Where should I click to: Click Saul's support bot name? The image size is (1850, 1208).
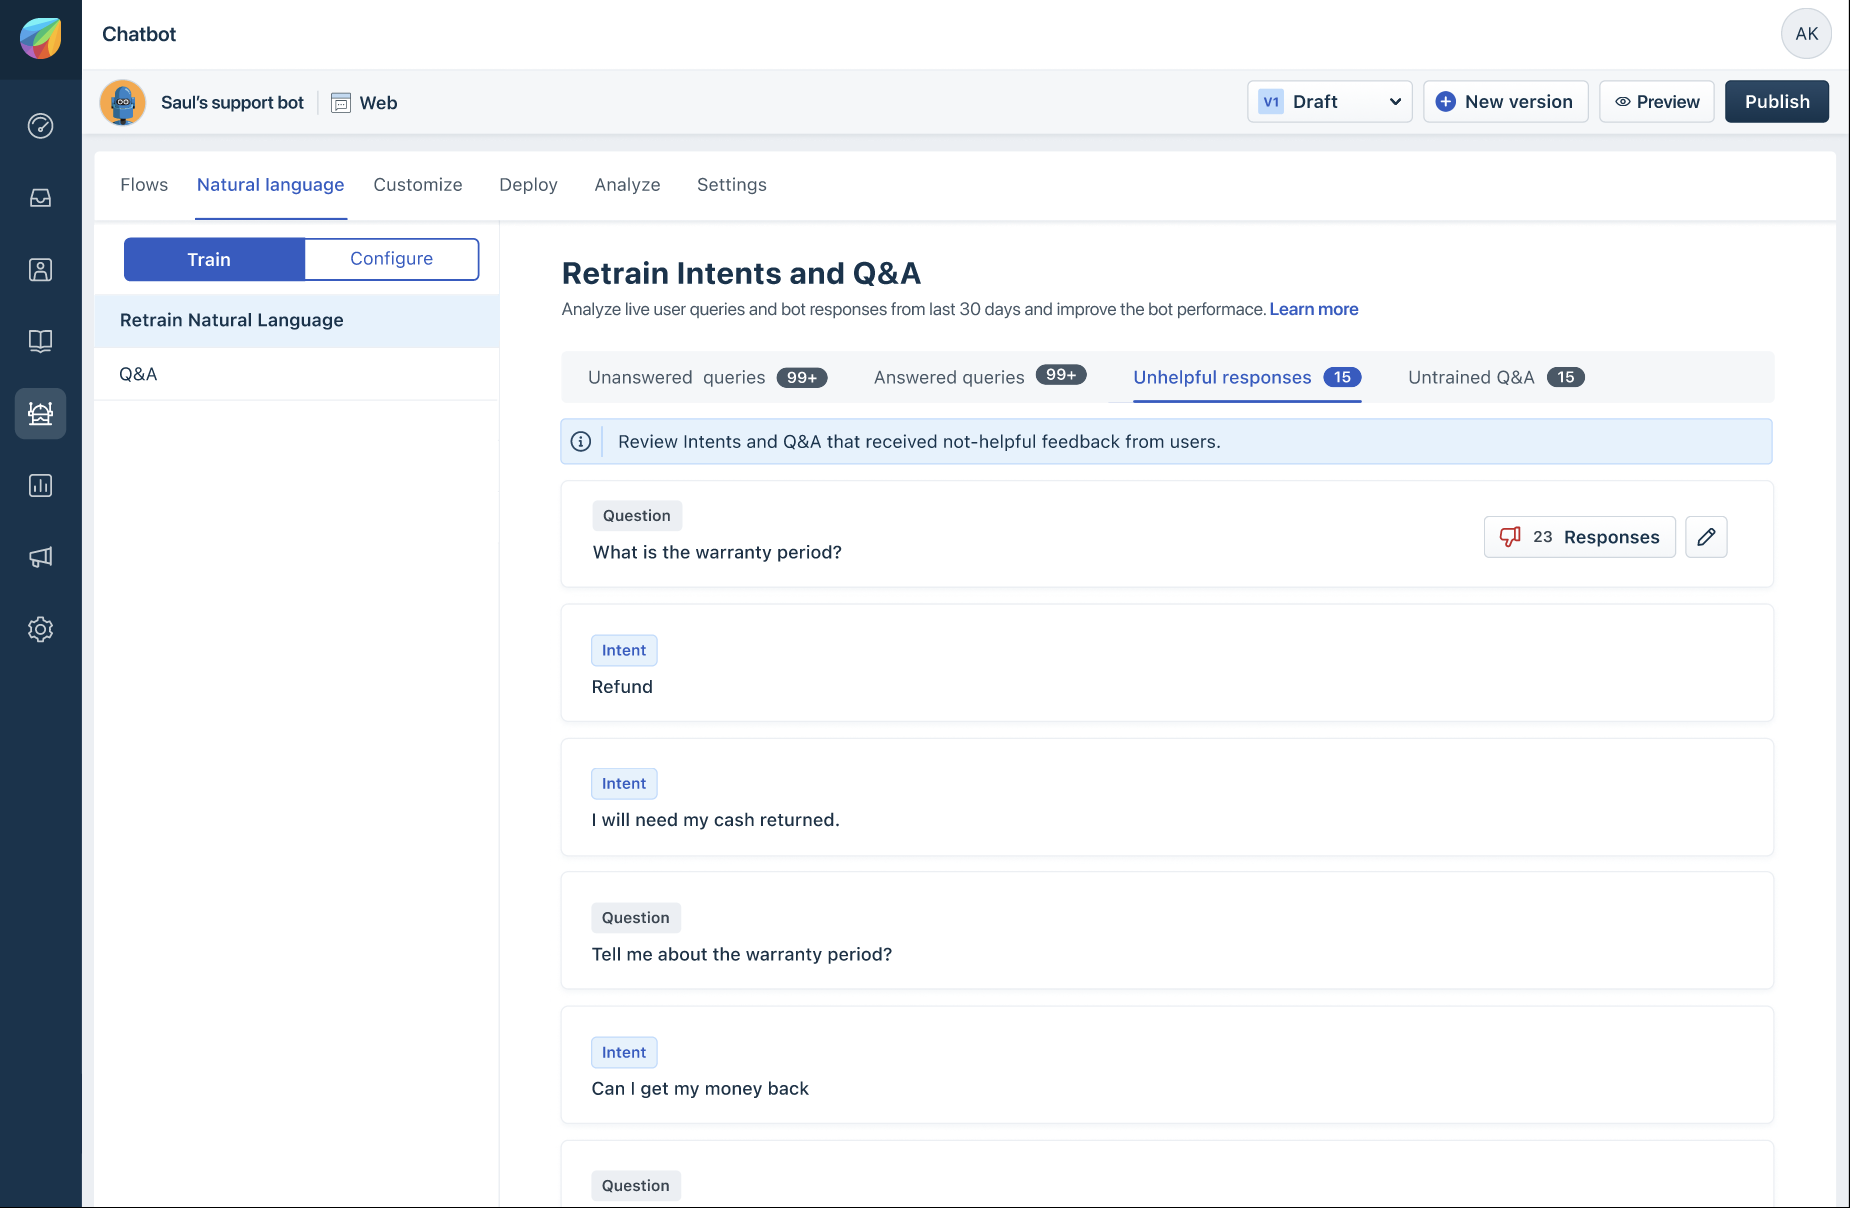click(232, 103)
